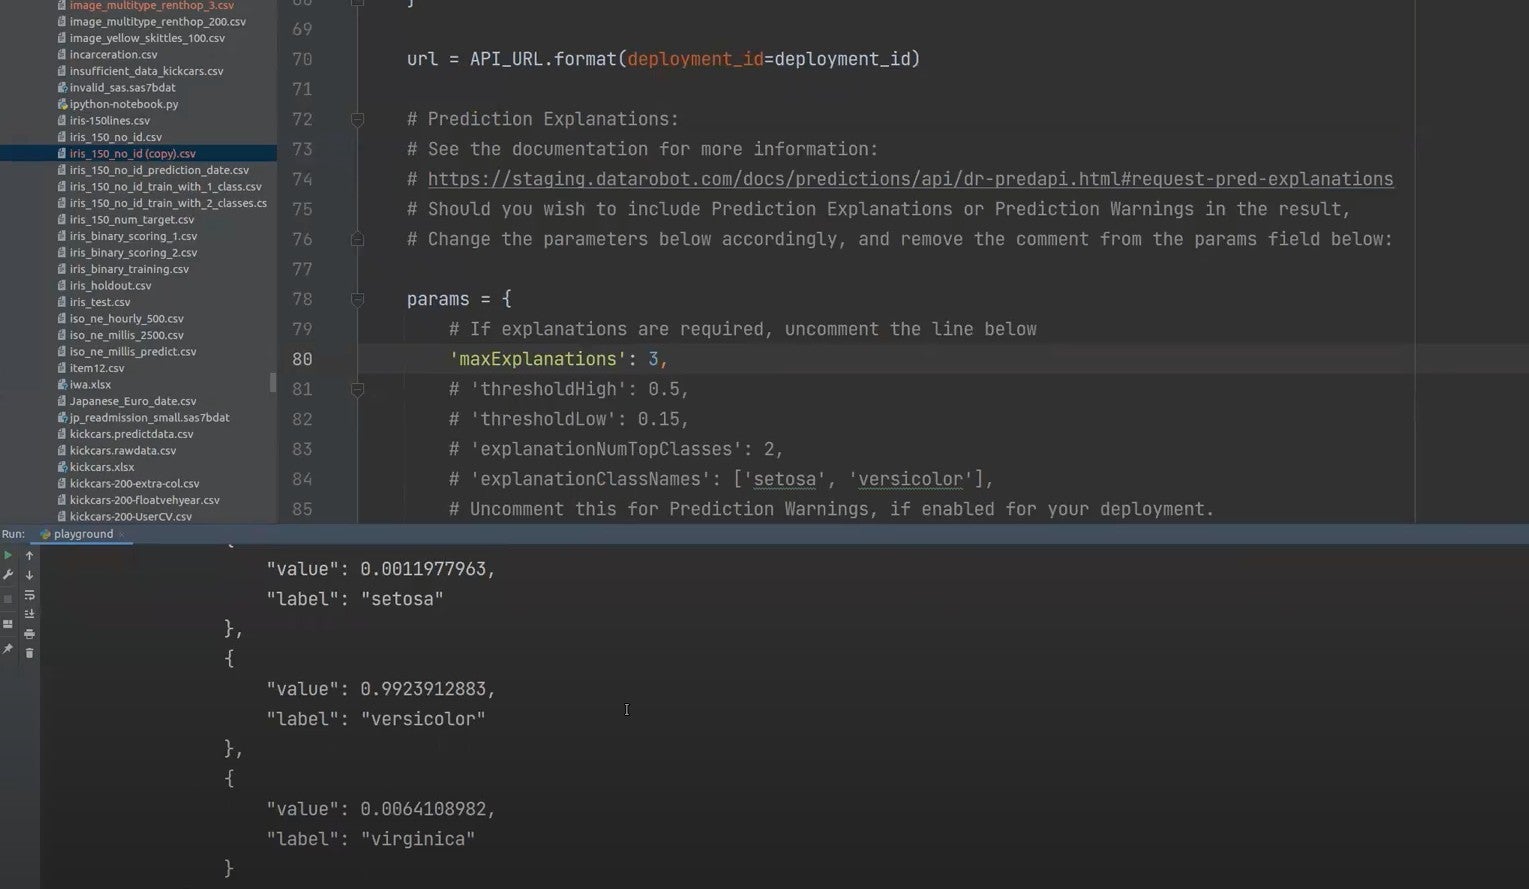Open kickcars.xlsx in the project tree

click(101, 467)
